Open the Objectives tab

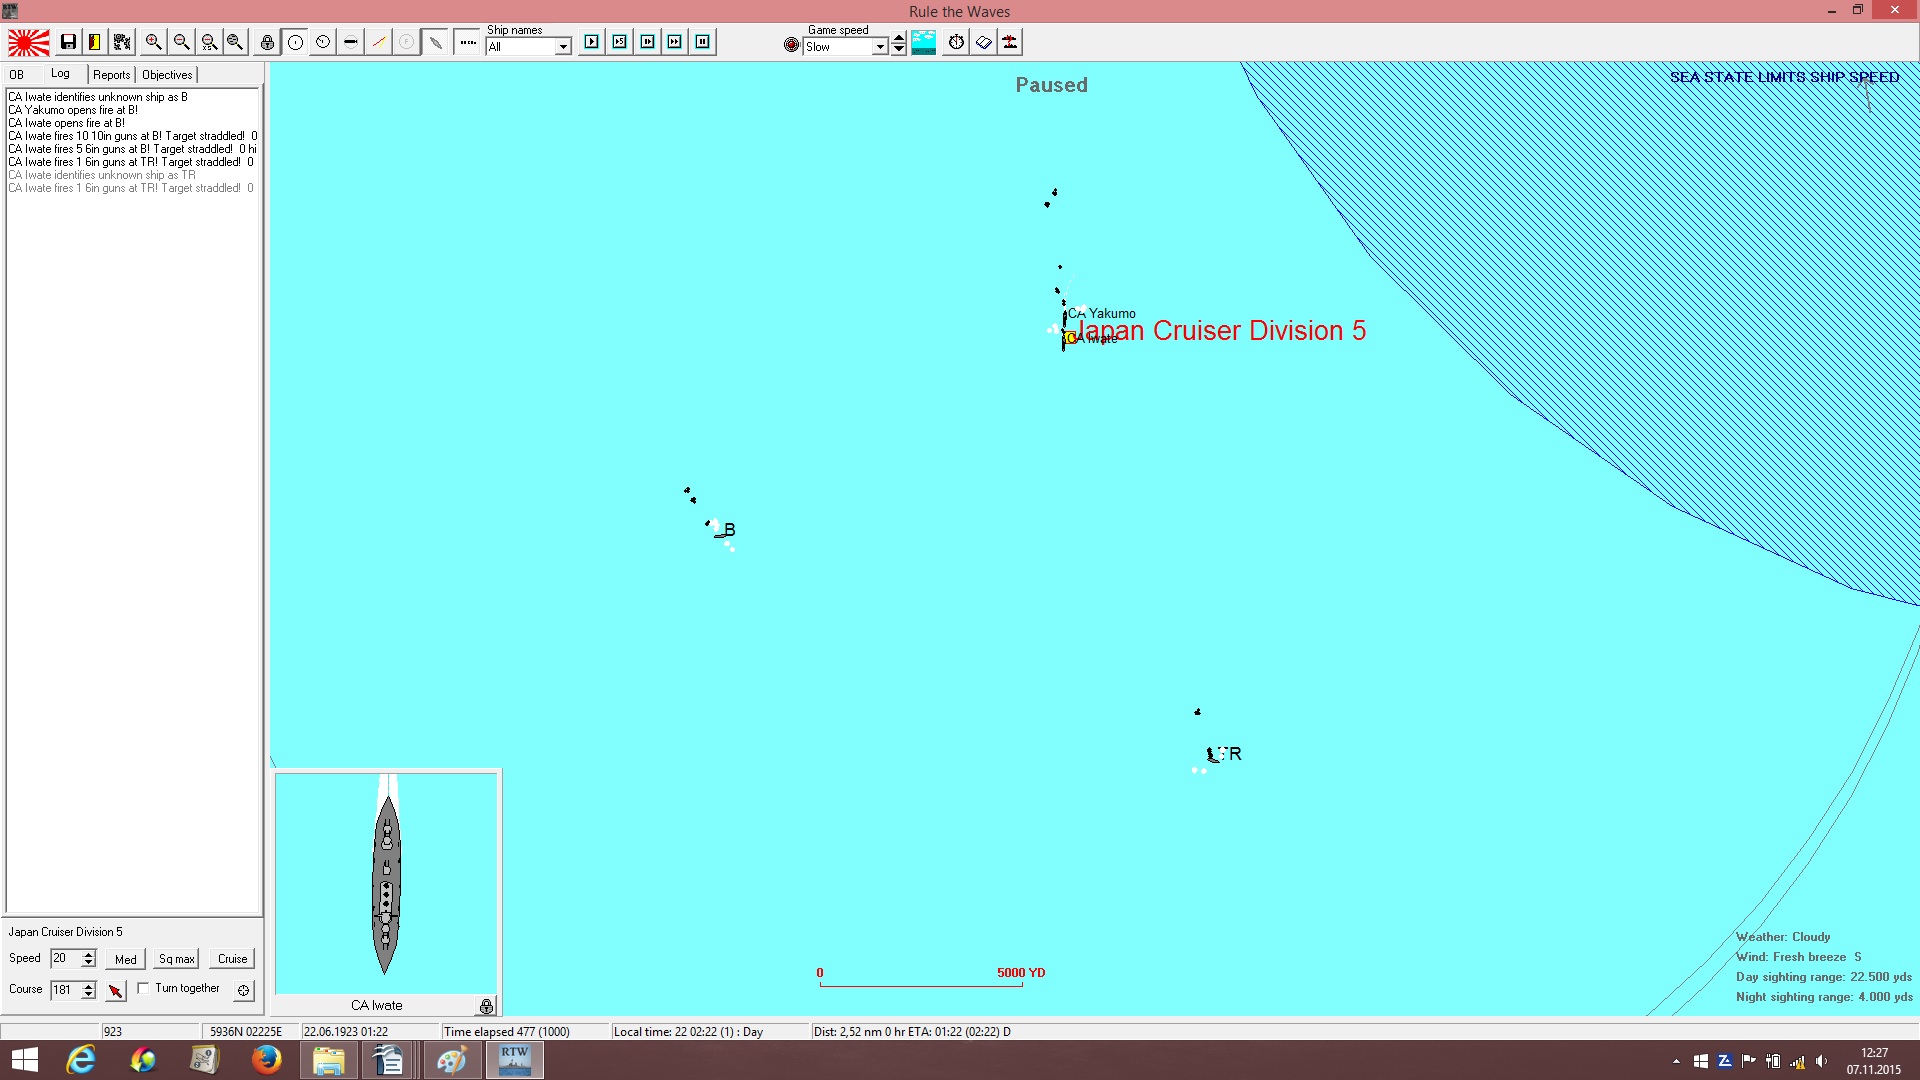click(x=167, y=75)
